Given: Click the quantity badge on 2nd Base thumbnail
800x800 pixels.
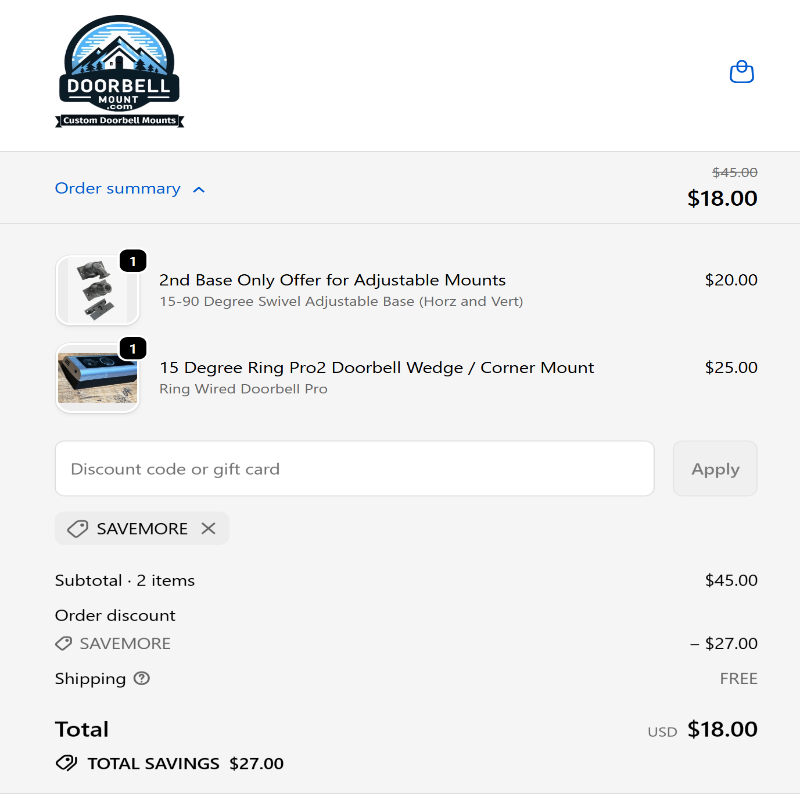Looking at the screenshot, I should pos(133,261).
